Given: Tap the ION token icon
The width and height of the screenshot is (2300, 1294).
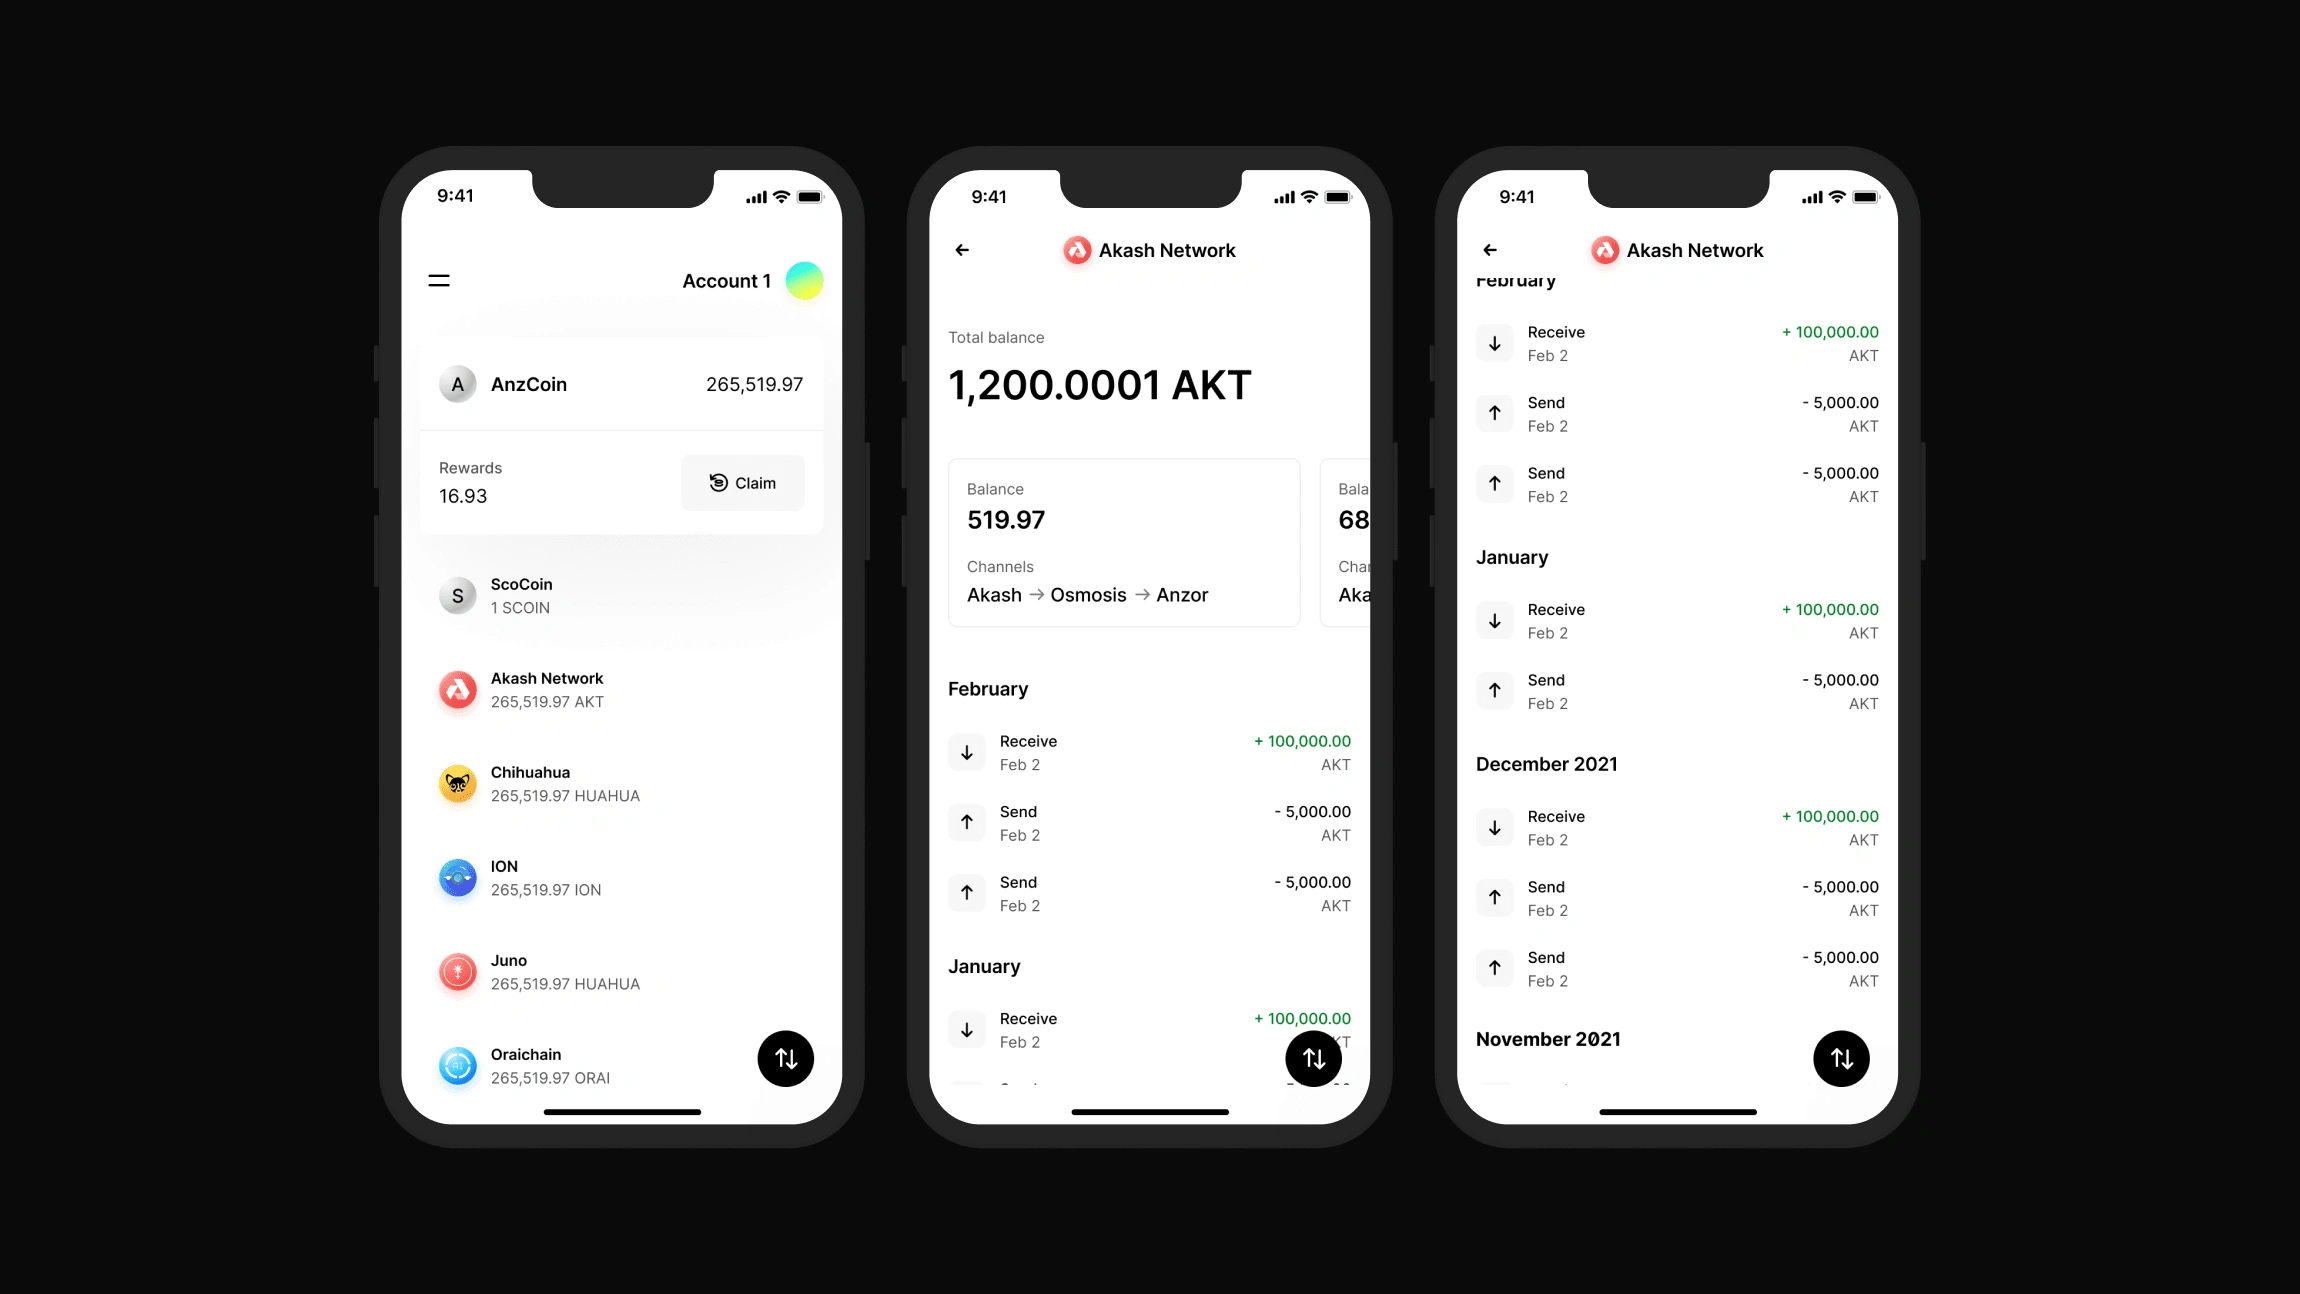Looking at the screenshot, I should (x=458, y=877).
